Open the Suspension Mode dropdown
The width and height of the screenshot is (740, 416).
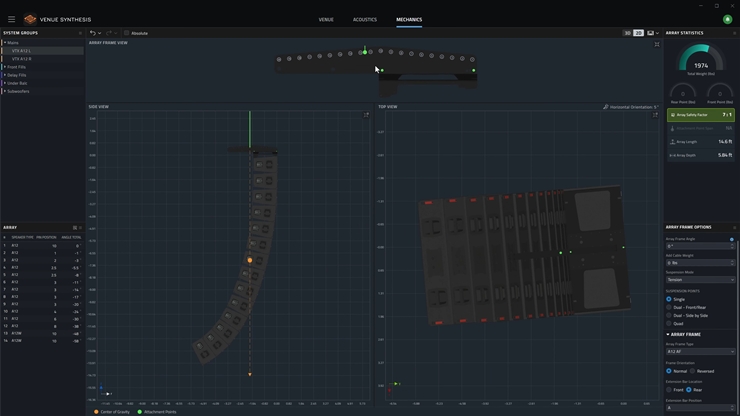[x=700, y=280]
